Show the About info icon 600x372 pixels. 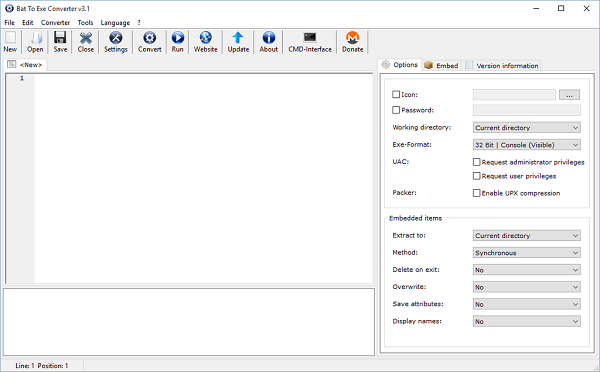269,42
